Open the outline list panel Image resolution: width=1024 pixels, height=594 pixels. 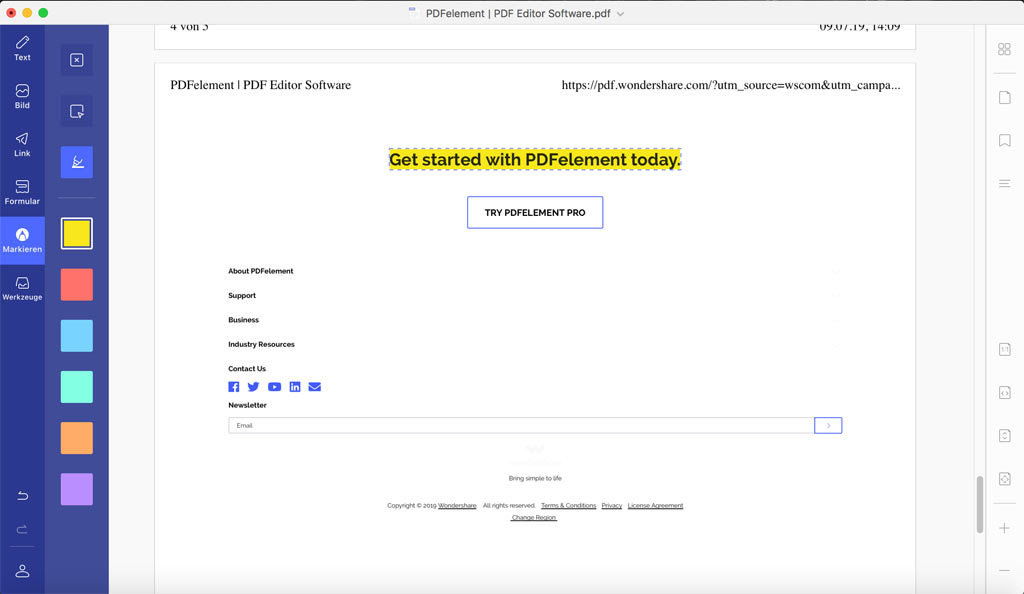1004,183
